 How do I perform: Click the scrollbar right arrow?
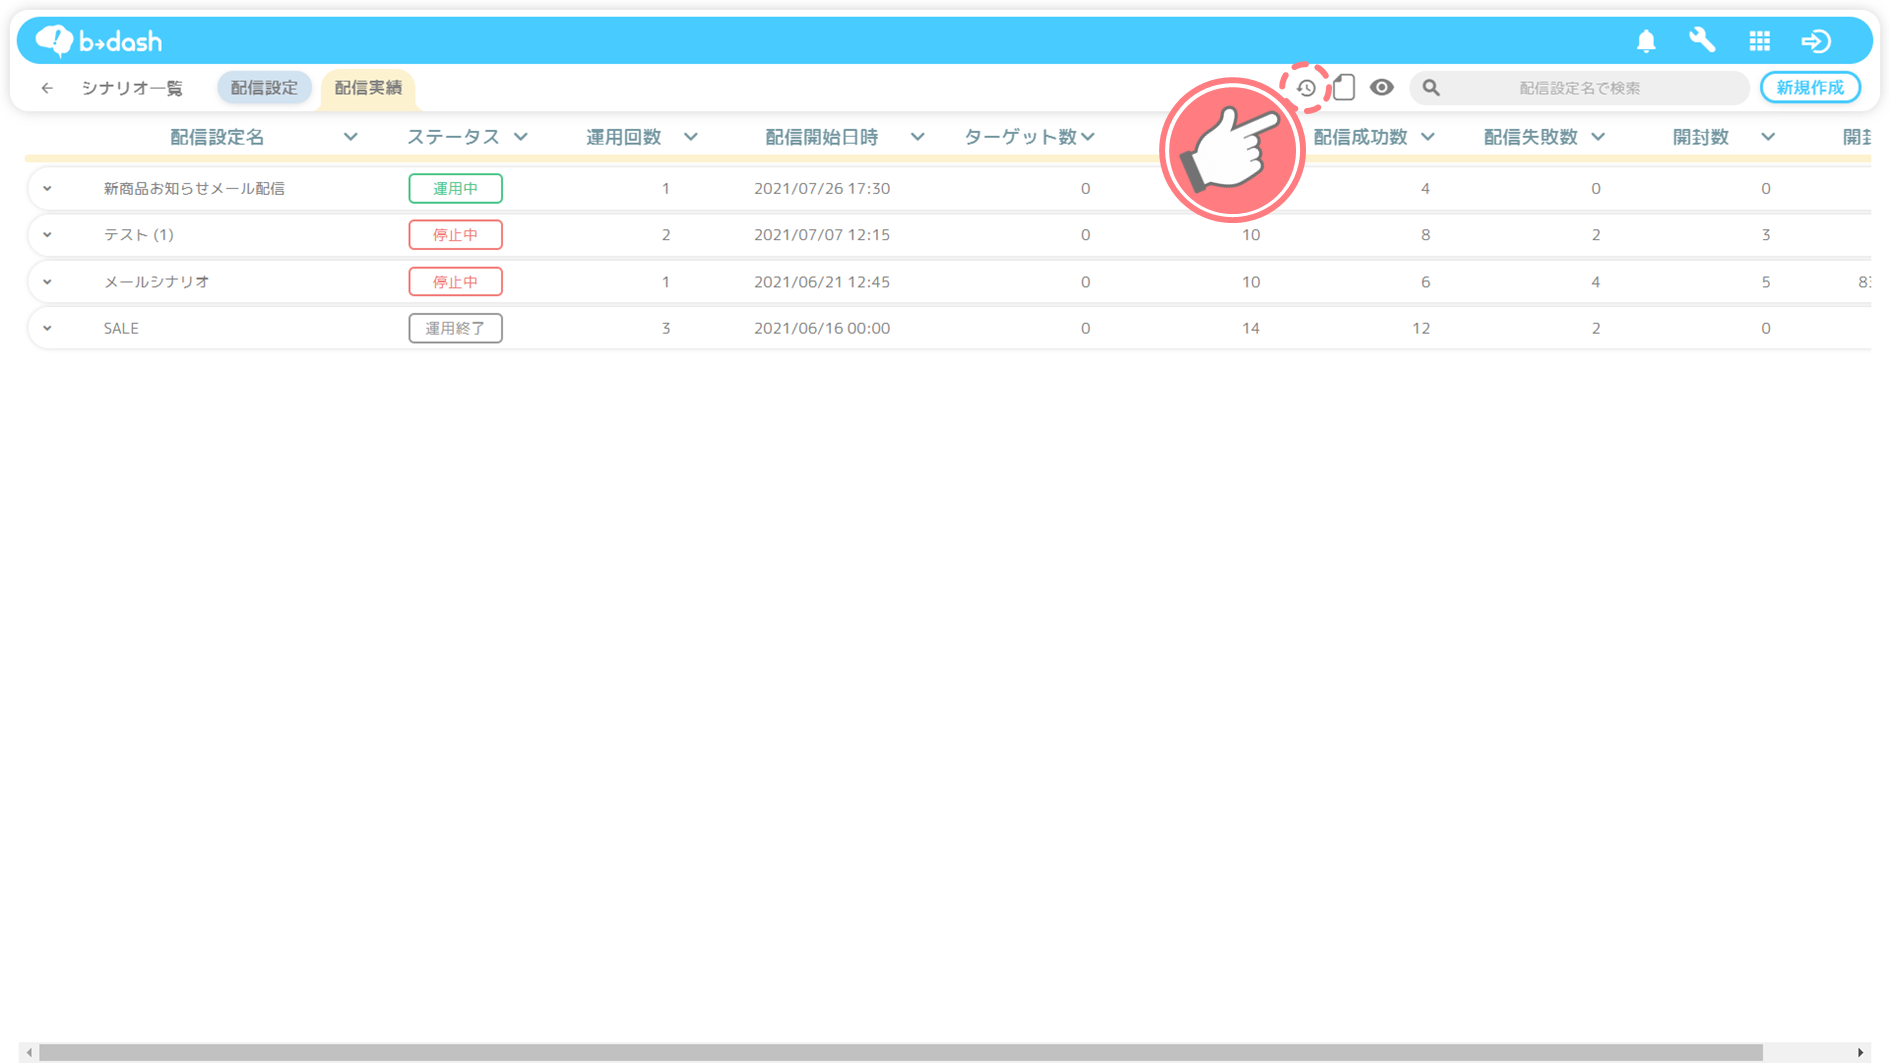(x=1860, y=1052)
